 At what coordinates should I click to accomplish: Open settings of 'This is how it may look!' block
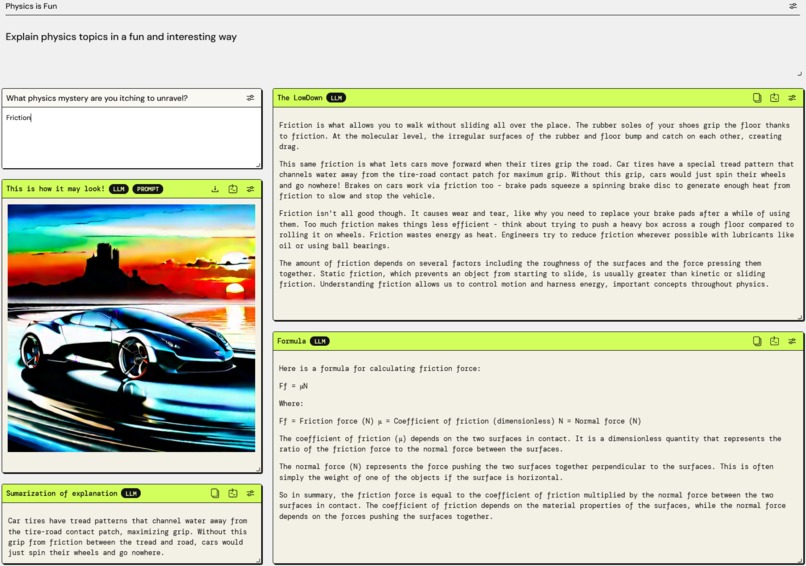point(250,189)
